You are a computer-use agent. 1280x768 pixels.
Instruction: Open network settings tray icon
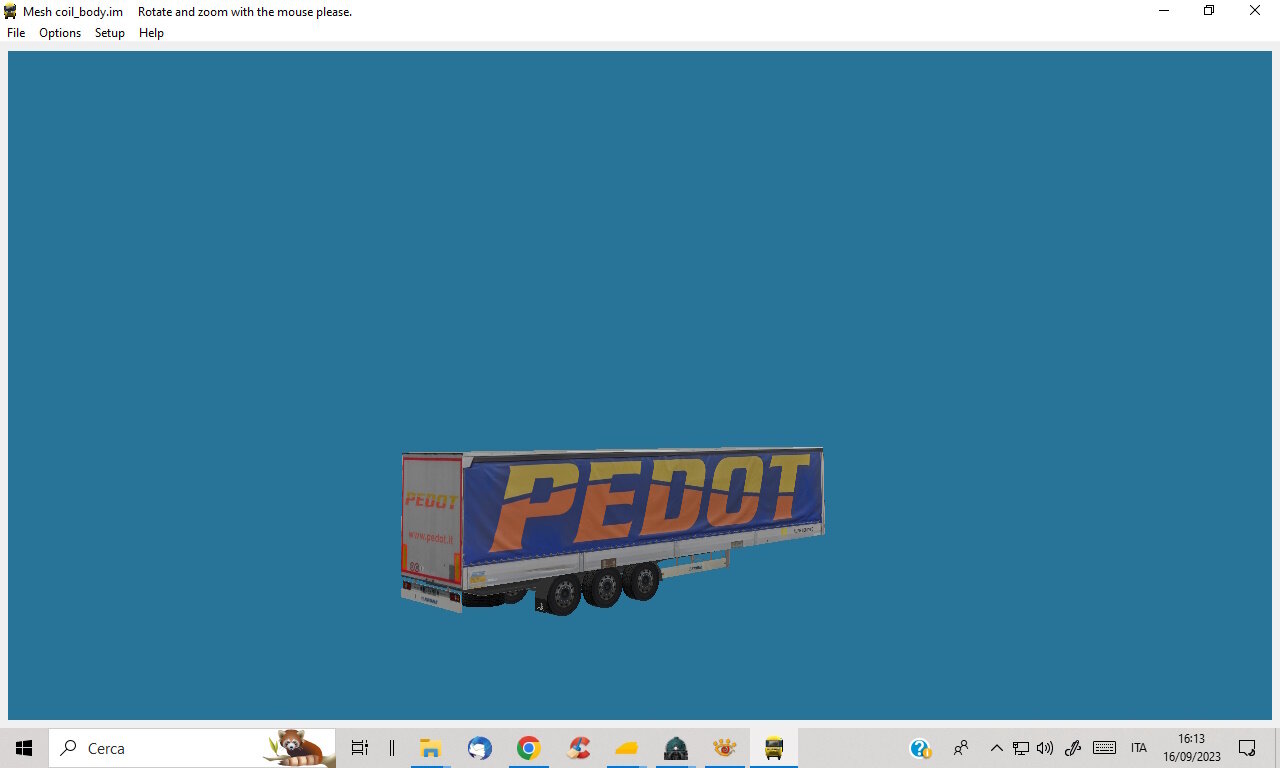(x=1021, y=748)
